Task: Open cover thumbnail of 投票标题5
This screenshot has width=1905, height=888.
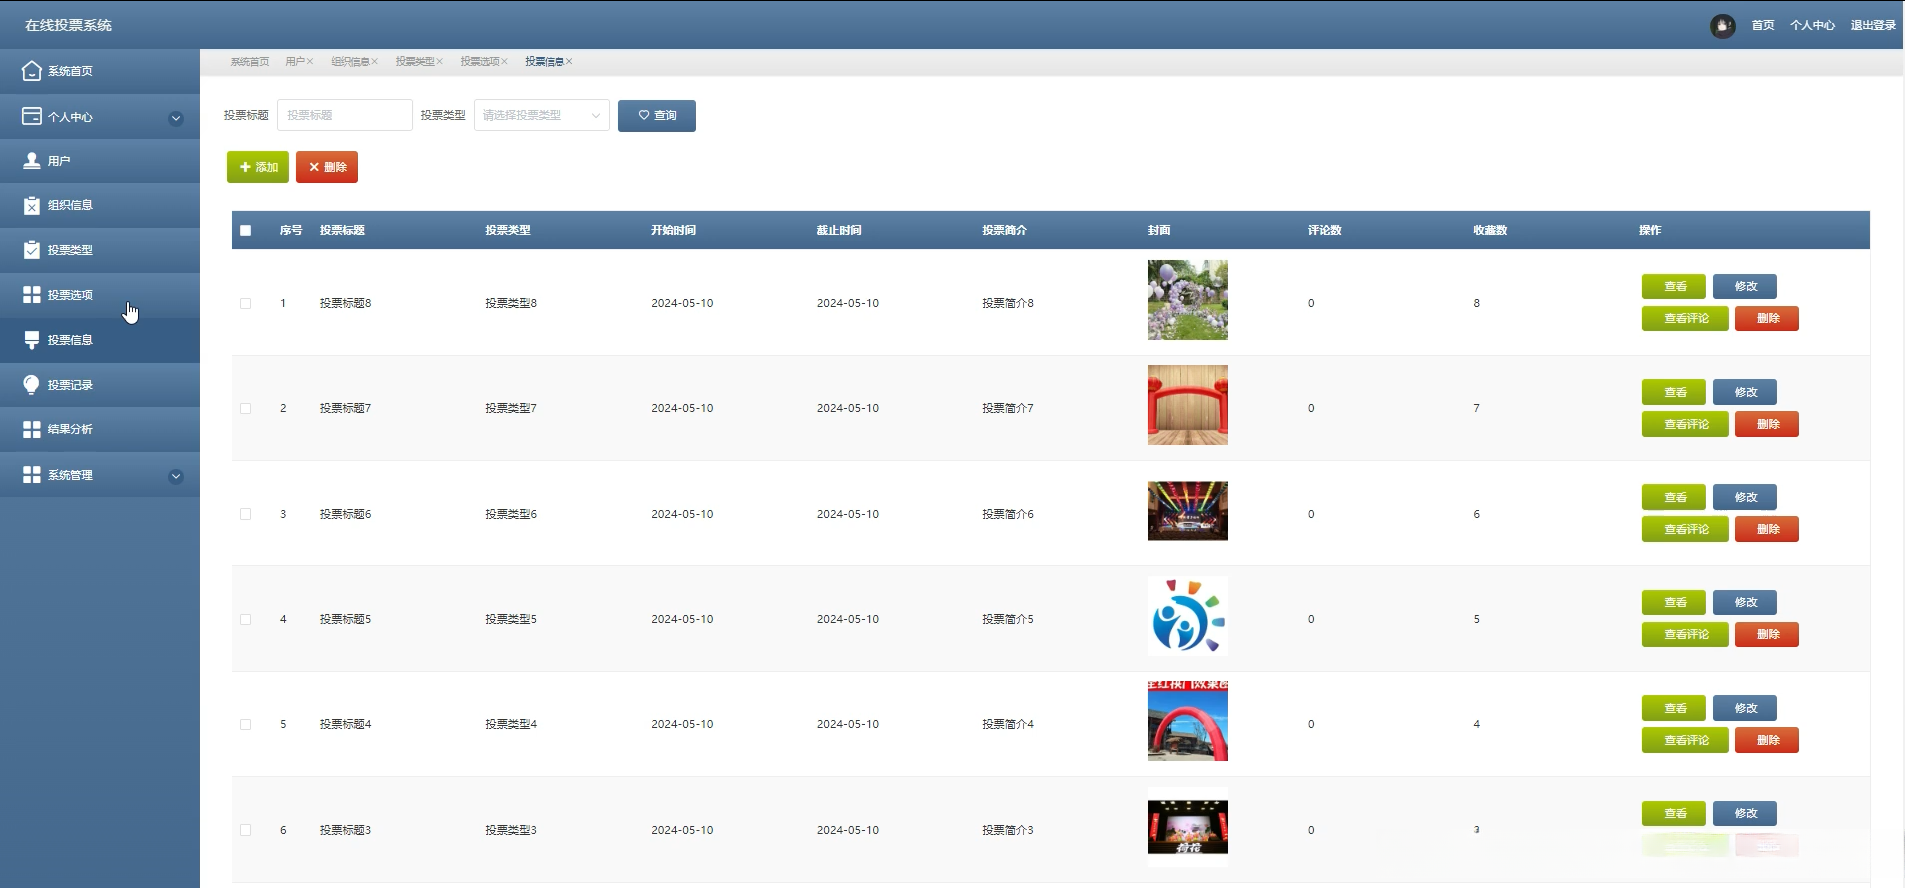Action: tap(1188, 616)
